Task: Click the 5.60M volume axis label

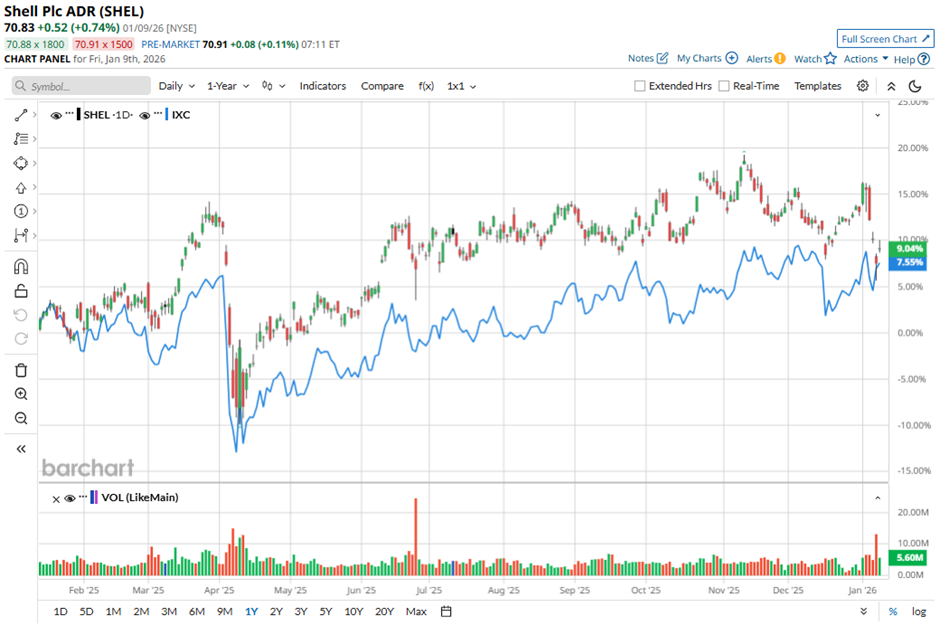Action: tap(909, 558)
